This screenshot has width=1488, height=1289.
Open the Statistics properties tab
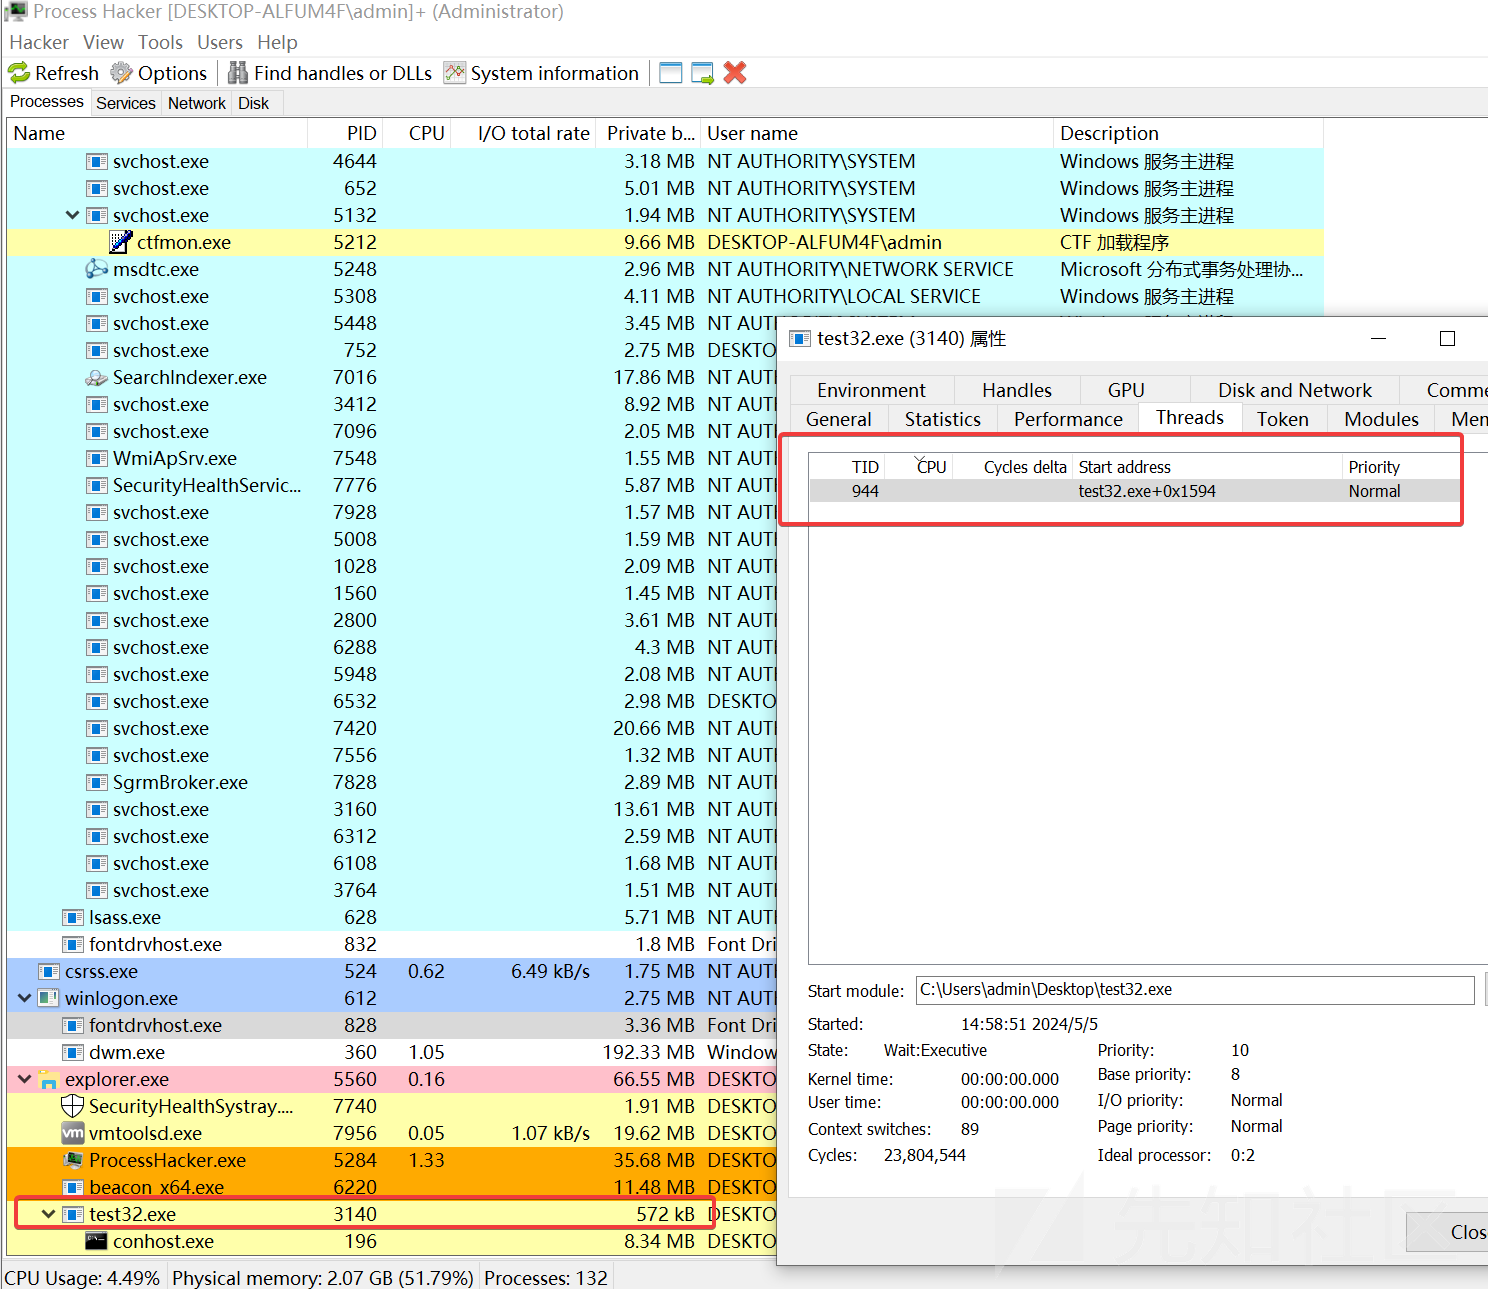943,419
